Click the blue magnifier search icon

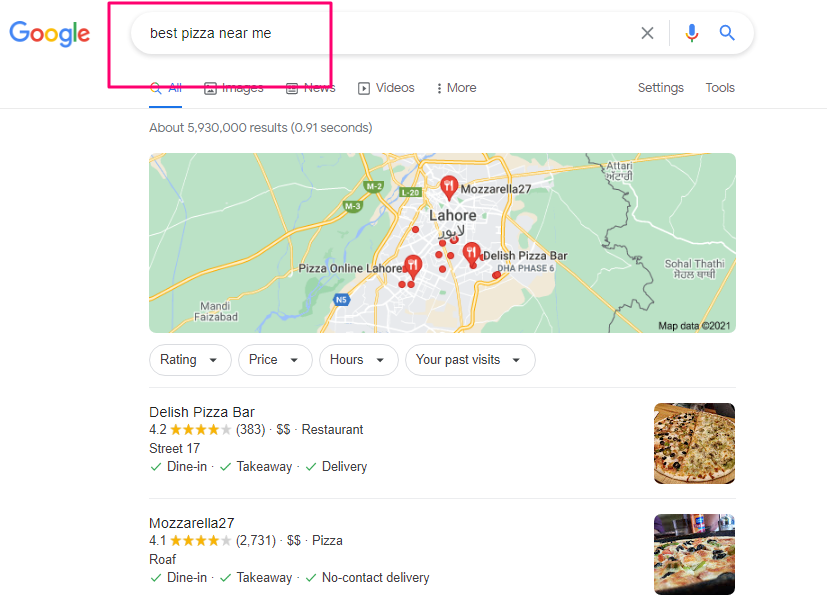tap(727, 33)
